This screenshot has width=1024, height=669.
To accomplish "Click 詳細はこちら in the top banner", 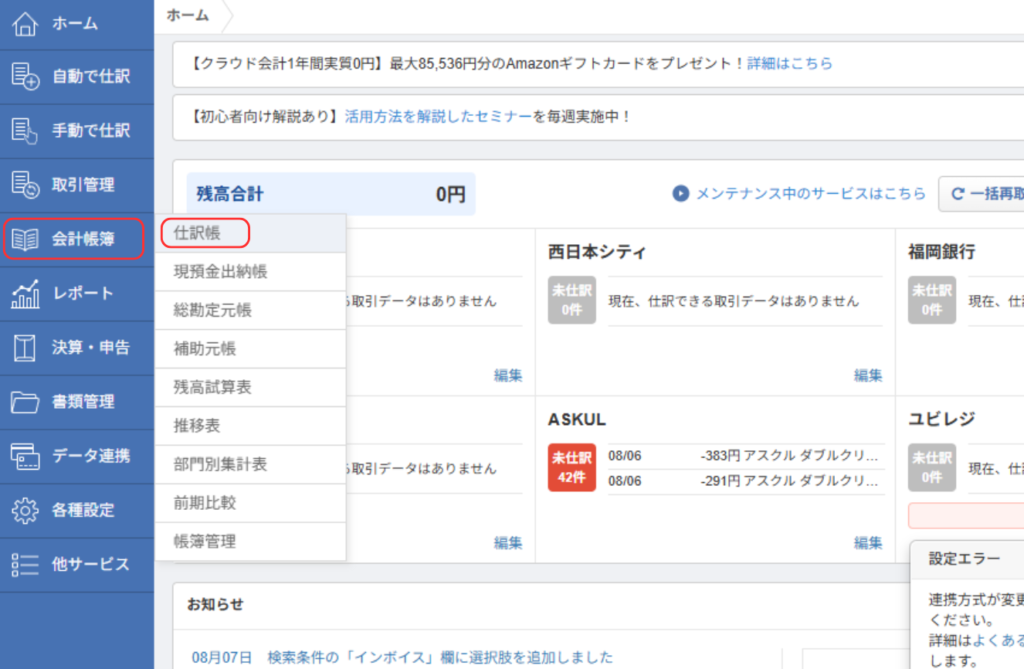I will (790, 63).
